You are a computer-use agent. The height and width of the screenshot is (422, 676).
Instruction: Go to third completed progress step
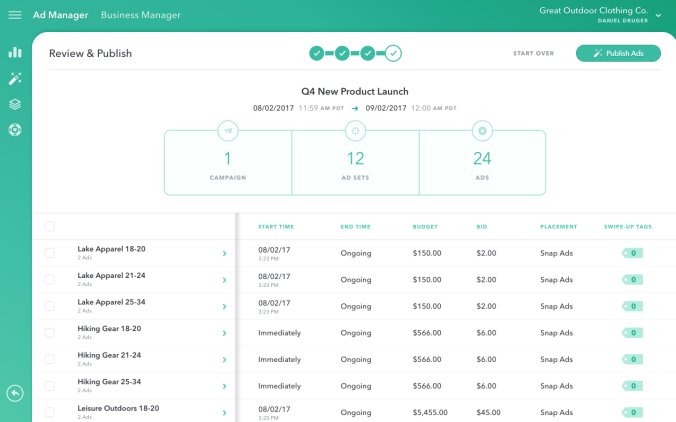(x=367, y=53)
